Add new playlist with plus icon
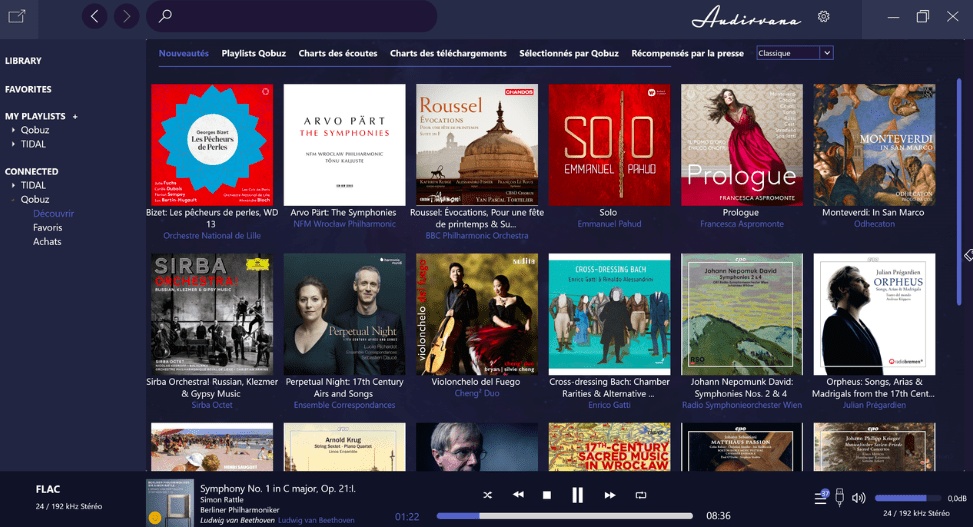Image resolution: width=973 pixels, height=527 pixels. pos(75,116)
